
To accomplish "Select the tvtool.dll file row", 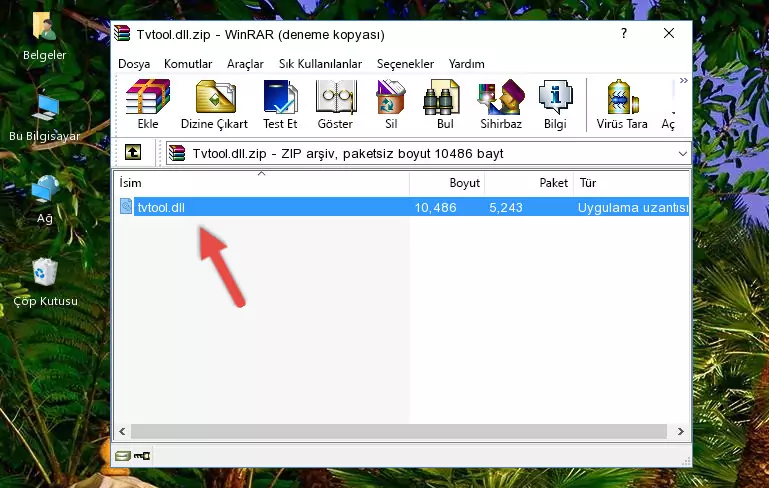I will click(x=403, y=207).
